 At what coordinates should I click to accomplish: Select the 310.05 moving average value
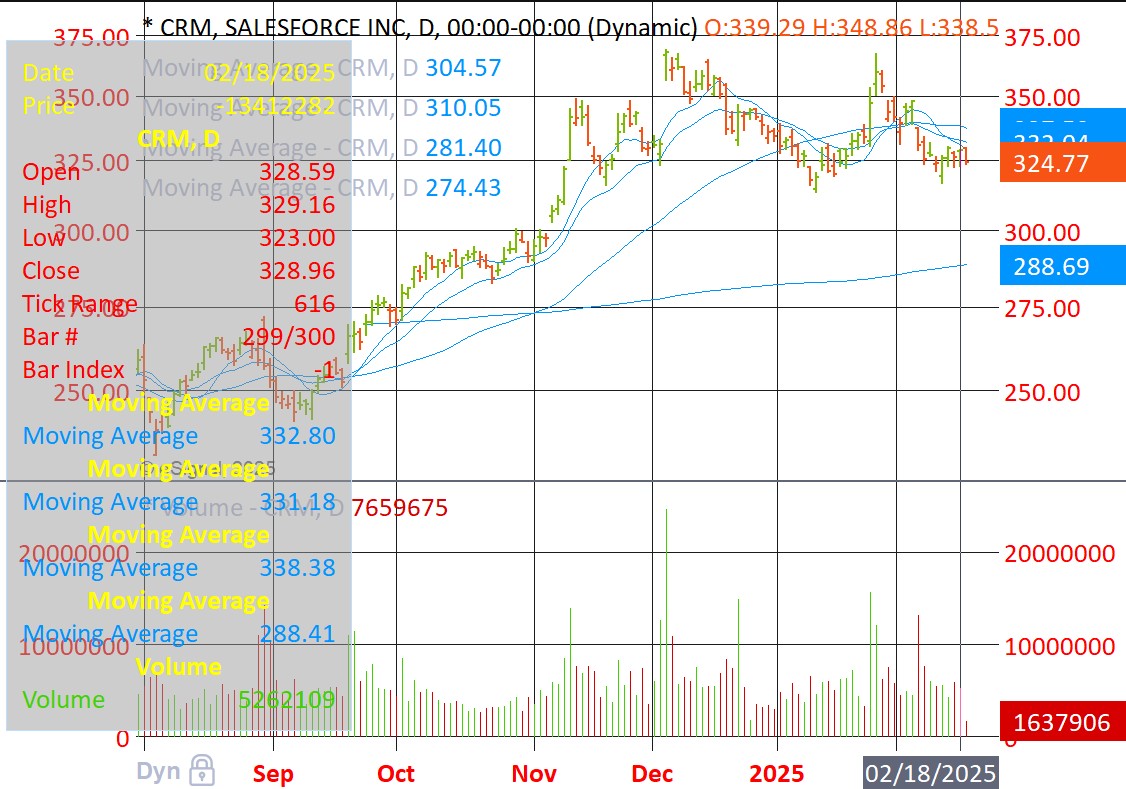463,108
